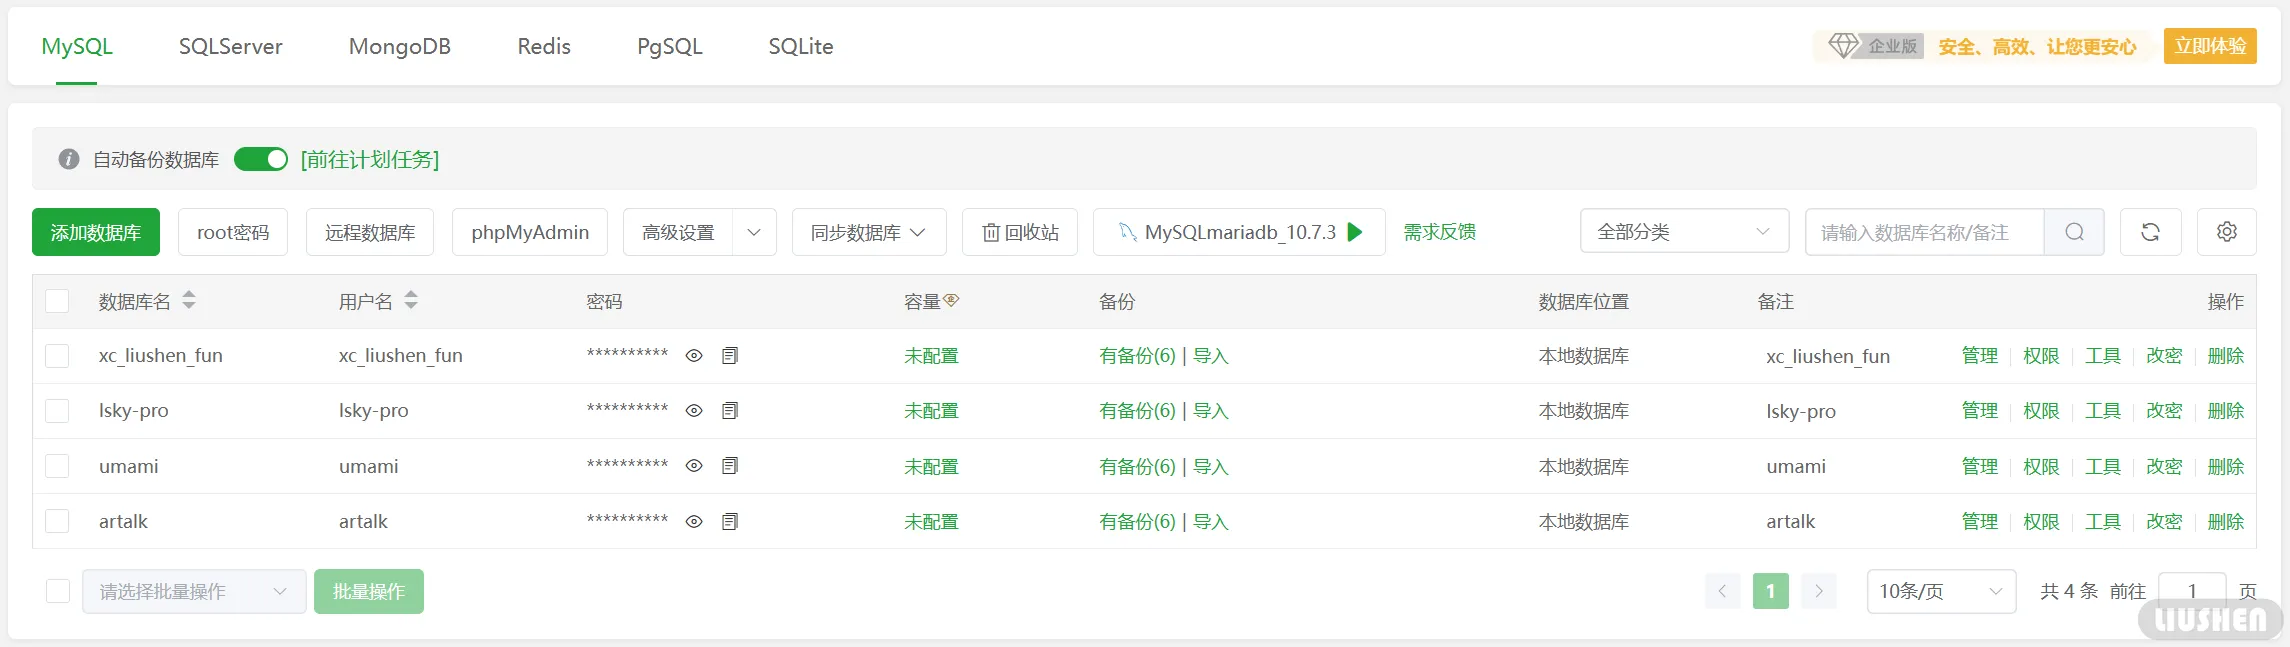Switch to the Redis tab
This screenshot has height=647, width=2290.
544,47
